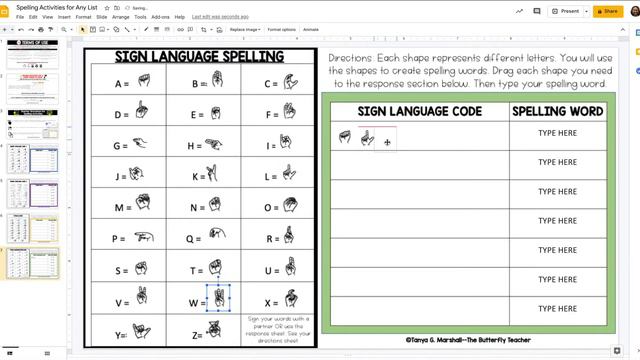
Task: Open the Insert menu
Action: tap(64, 17)
